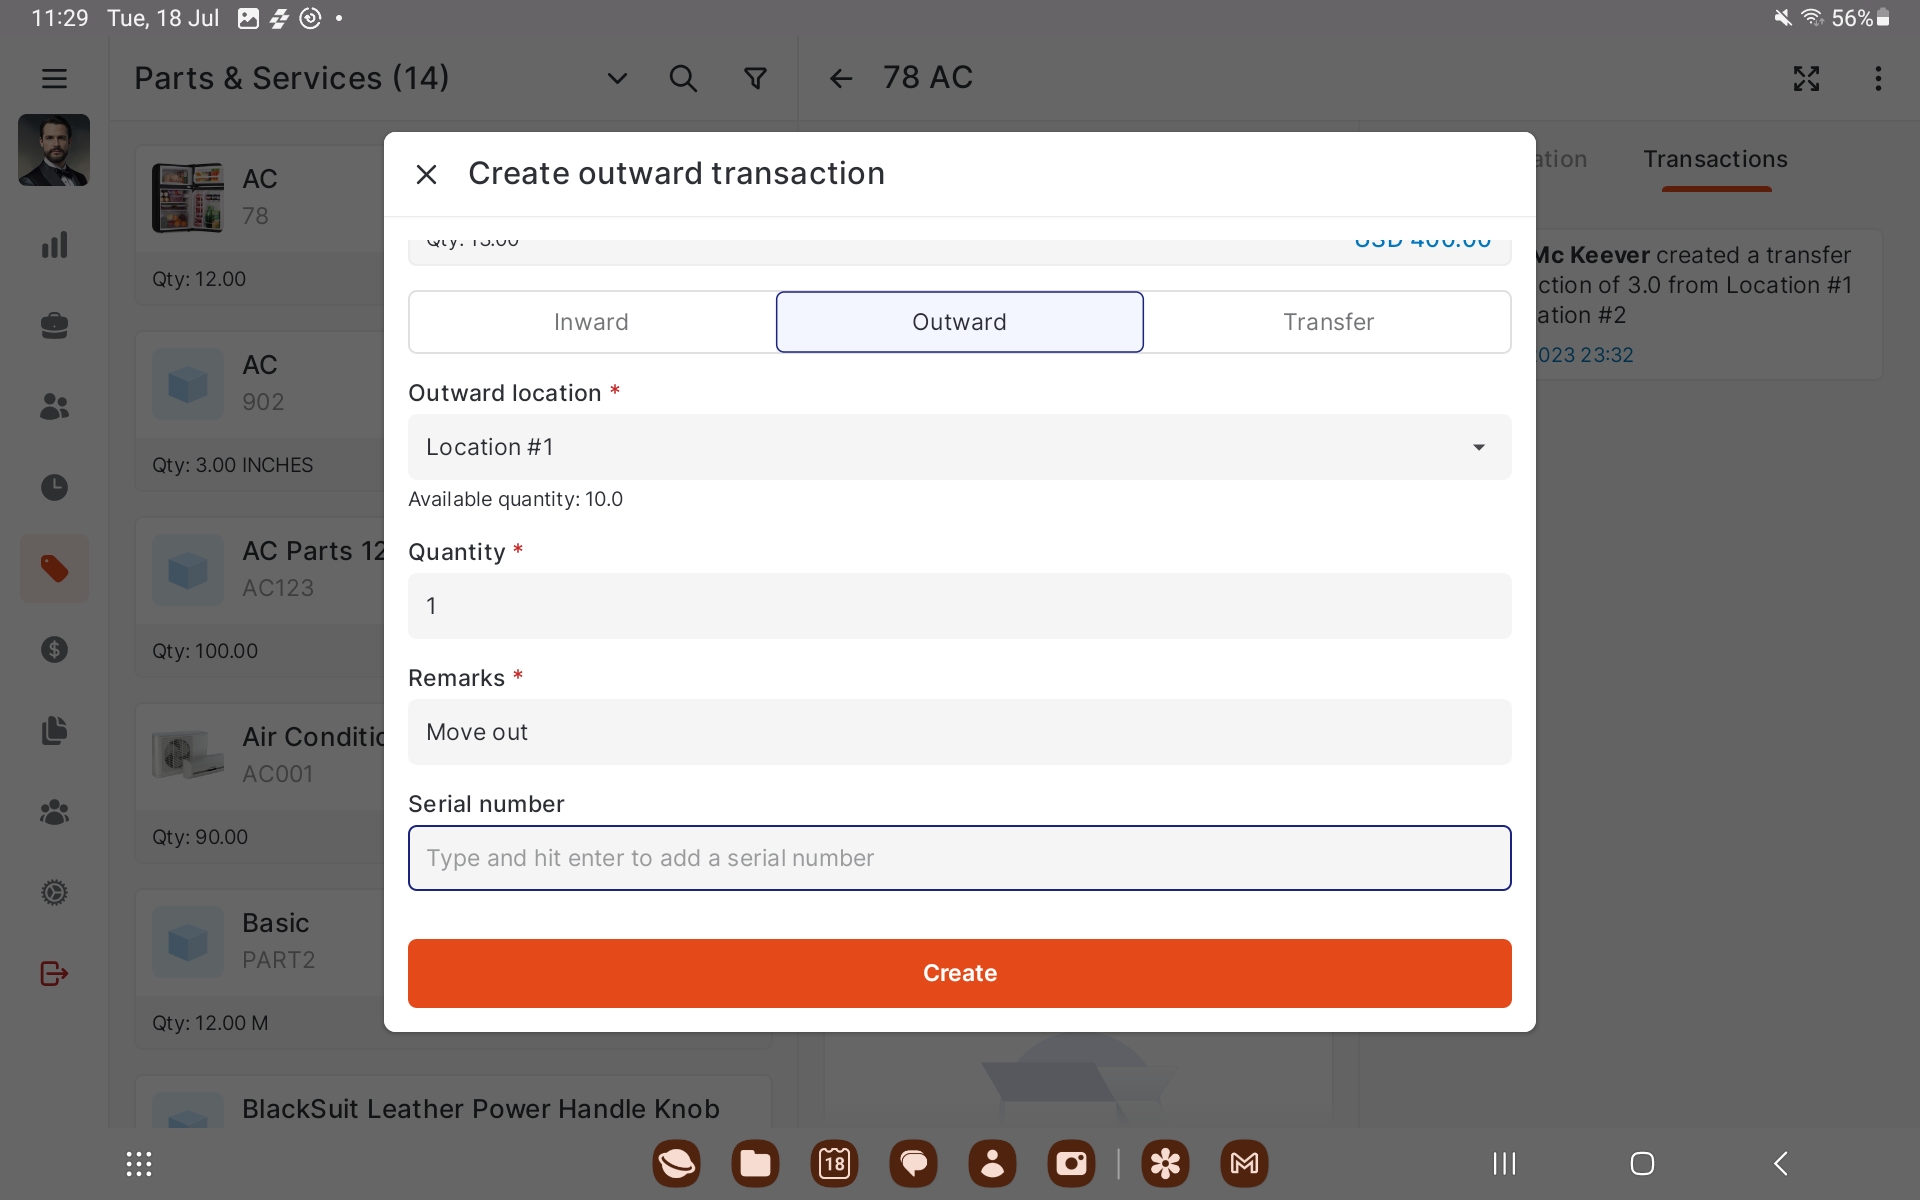Viewport: 1920px width, 1200px height.
Task: Close the Create outward transaction dialog
Action: (426, 174)
